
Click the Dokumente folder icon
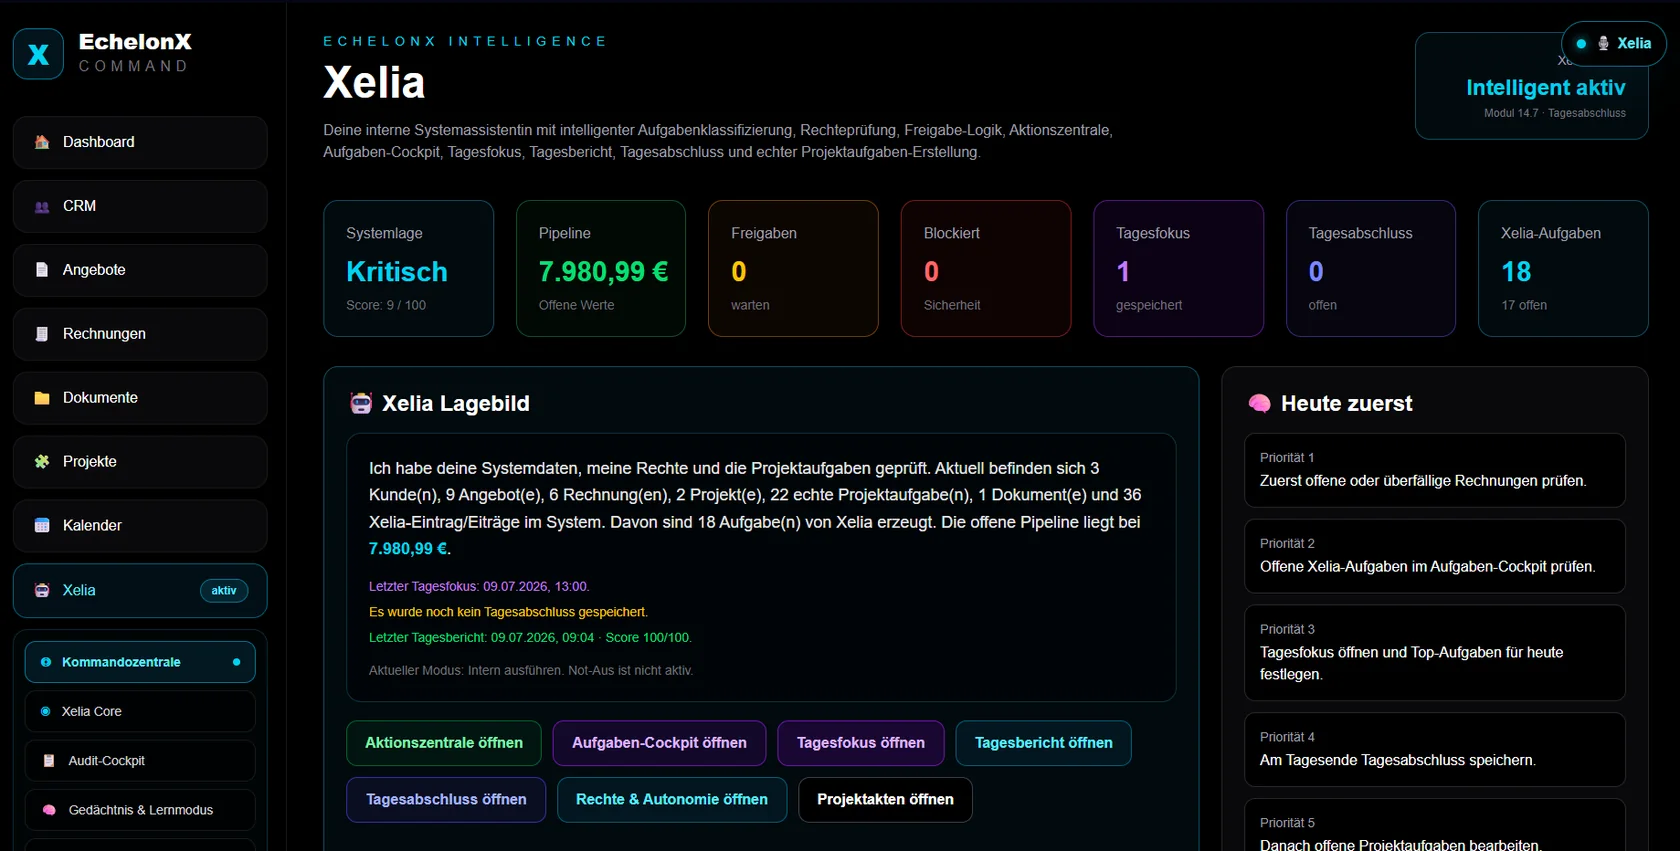(x=42, y=398)
